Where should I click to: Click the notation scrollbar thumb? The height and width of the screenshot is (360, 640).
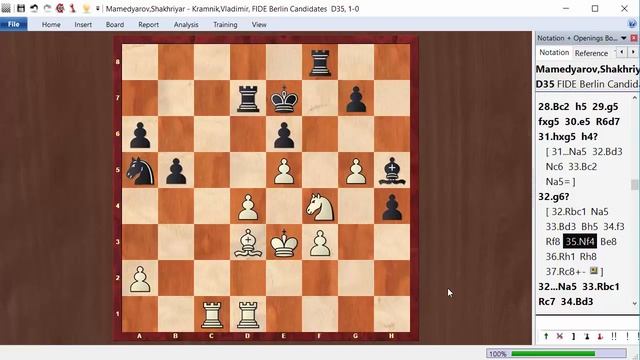634,185
